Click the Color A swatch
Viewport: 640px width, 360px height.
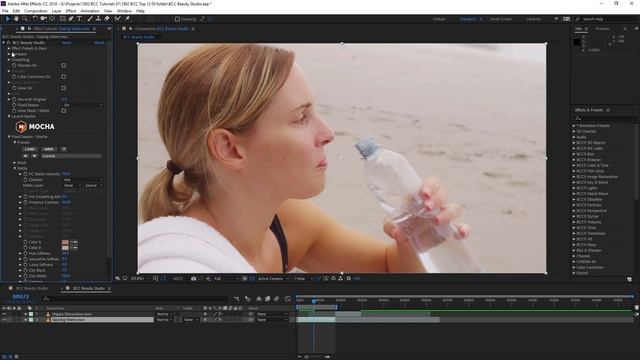(x=65, y=242)
